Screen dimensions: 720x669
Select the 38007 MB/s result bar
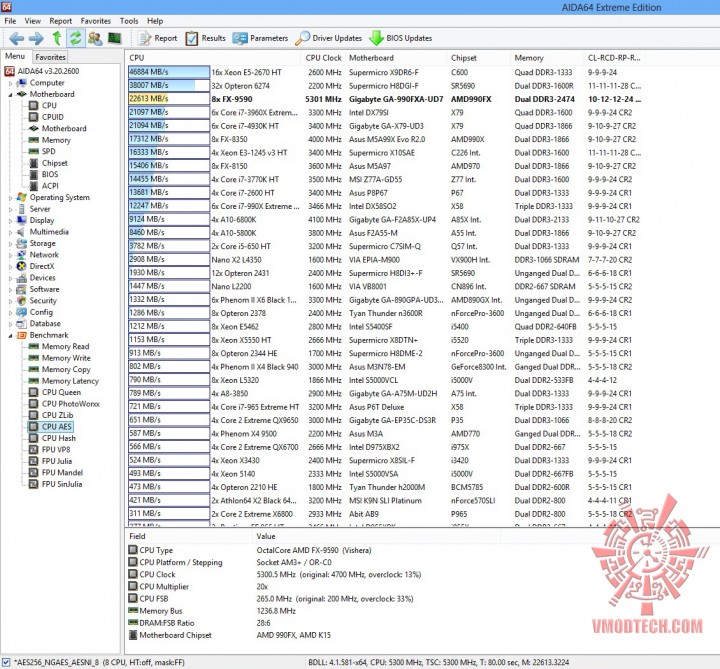pyautogui.click(x=169, y=85)
